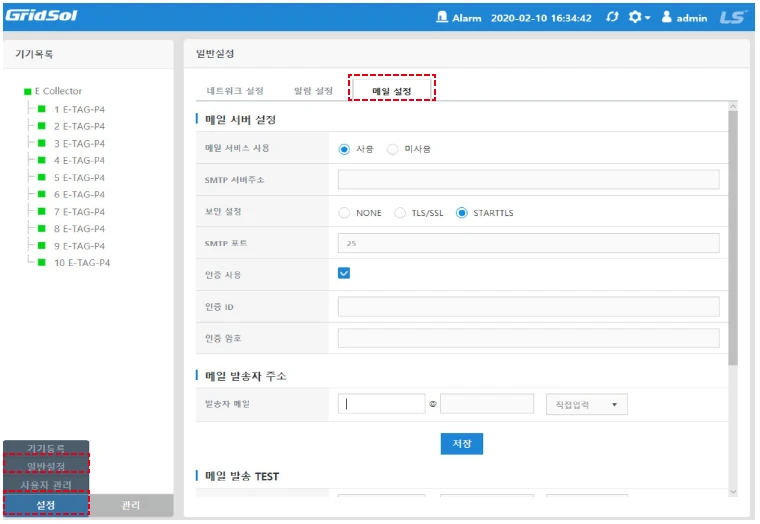760x524 pixels.
Task: Select 3 E-TAG-P4 in device list
Action: coord(79,143)
